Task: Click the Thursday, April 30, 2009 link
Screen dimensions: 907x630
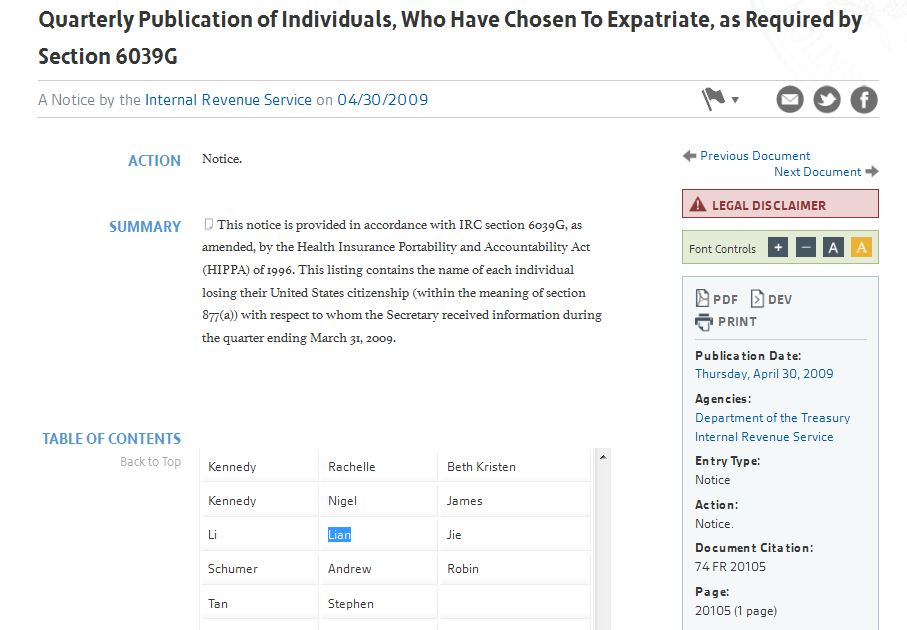Action: [x=764, y=374]
